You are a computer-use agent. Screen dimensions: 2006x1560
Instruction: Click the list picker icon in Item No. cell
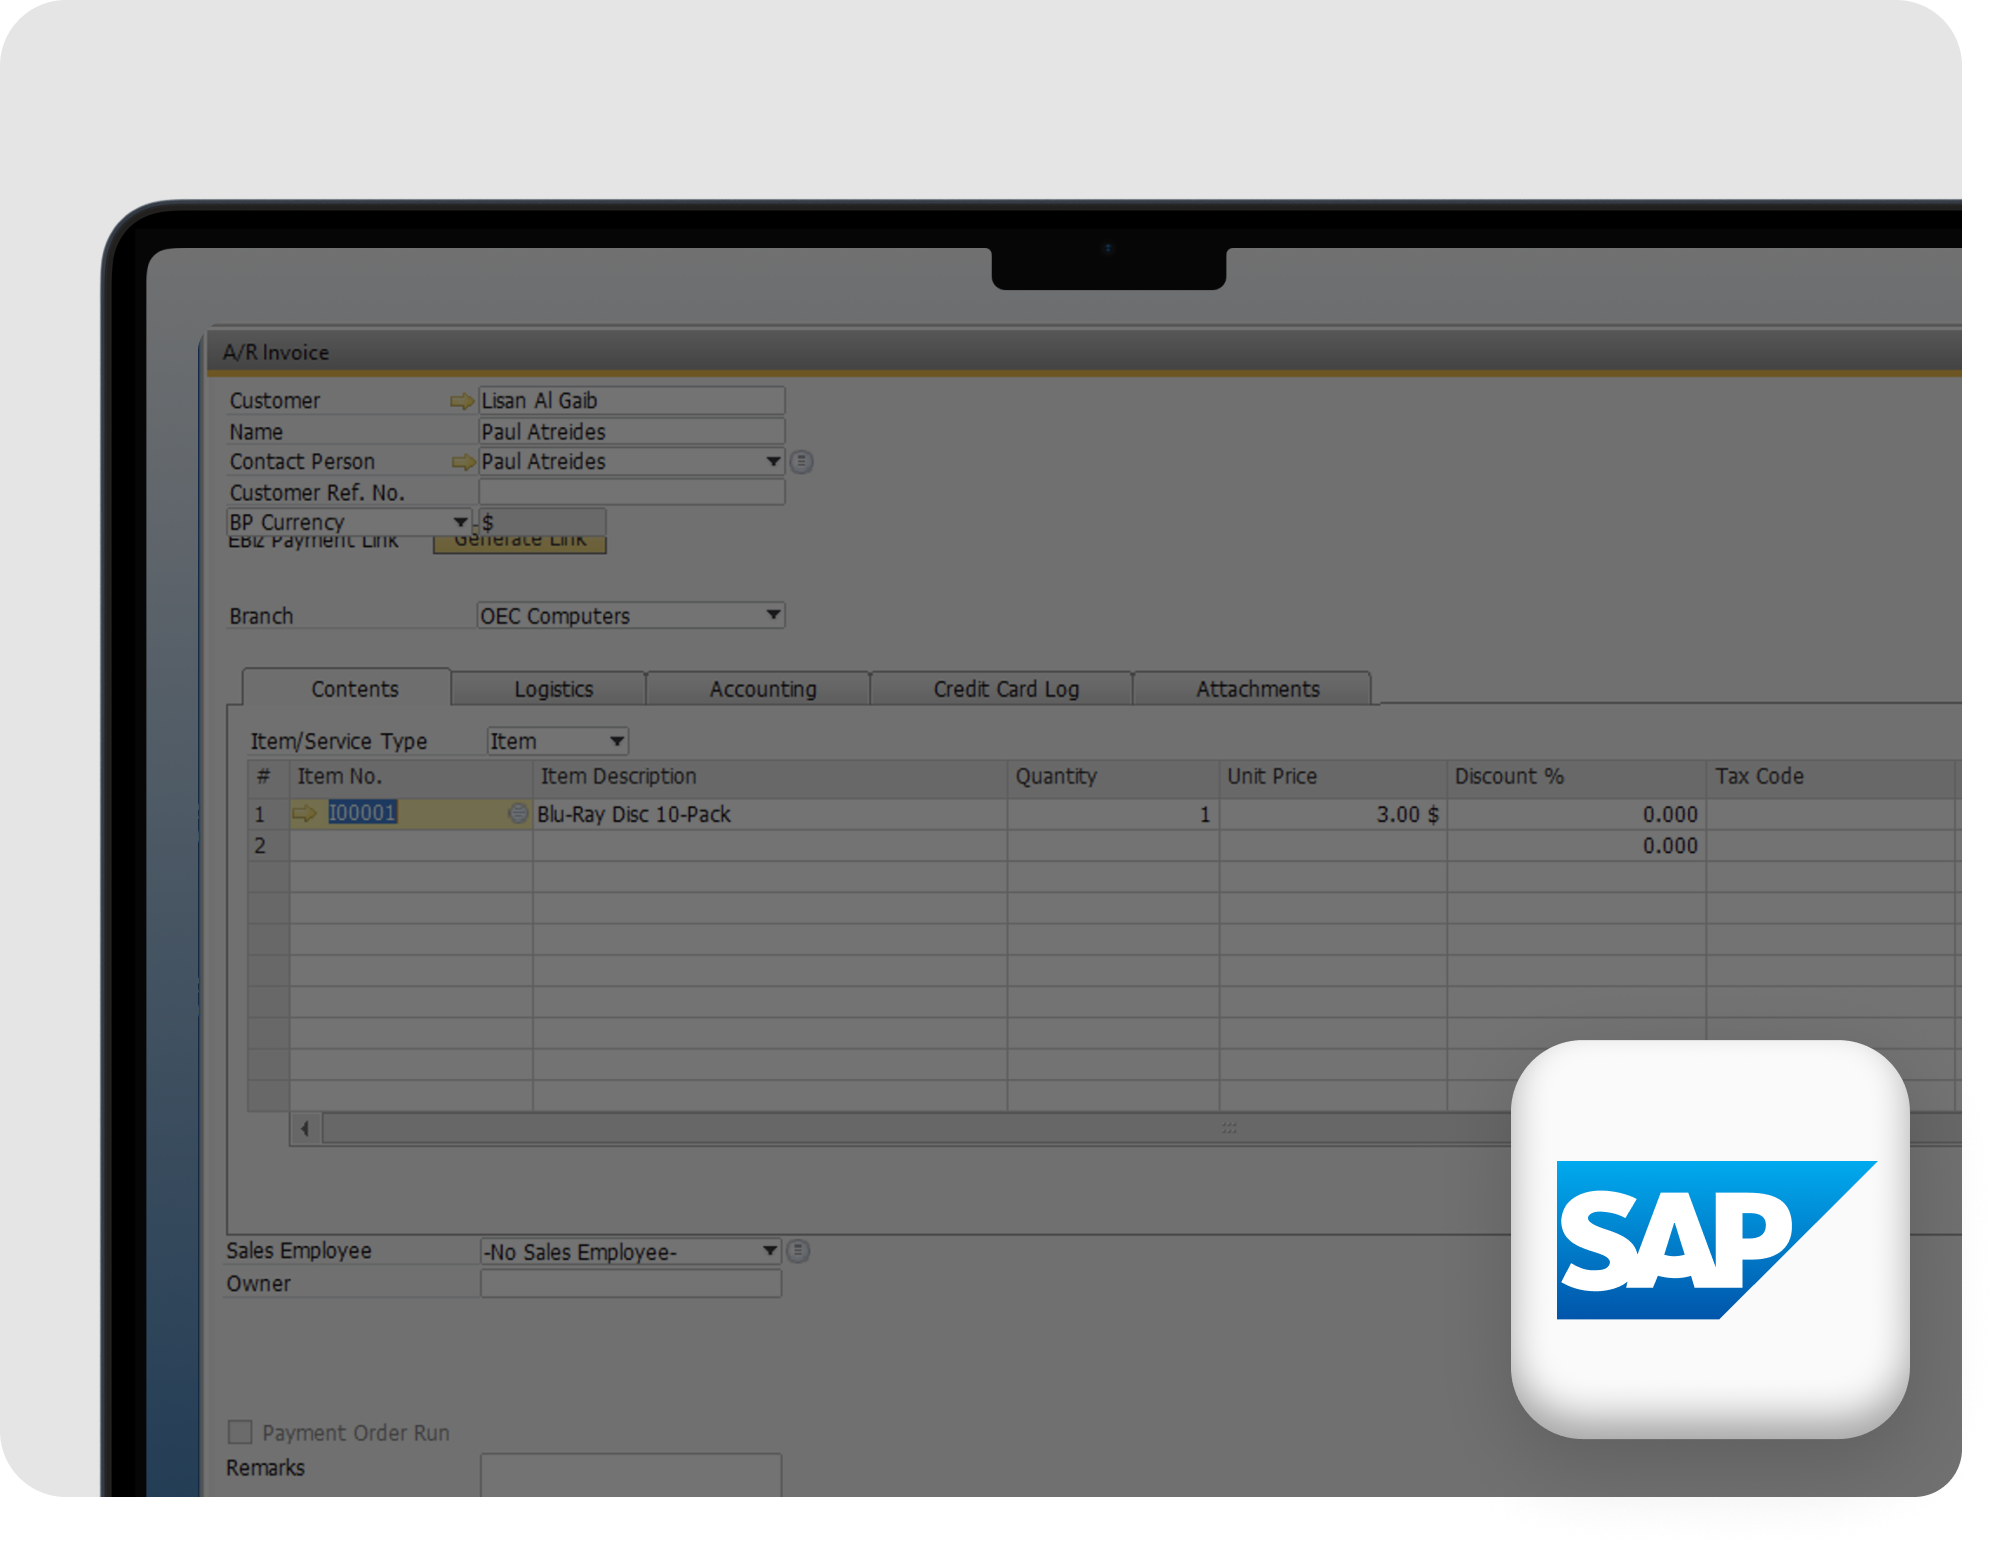518,814
